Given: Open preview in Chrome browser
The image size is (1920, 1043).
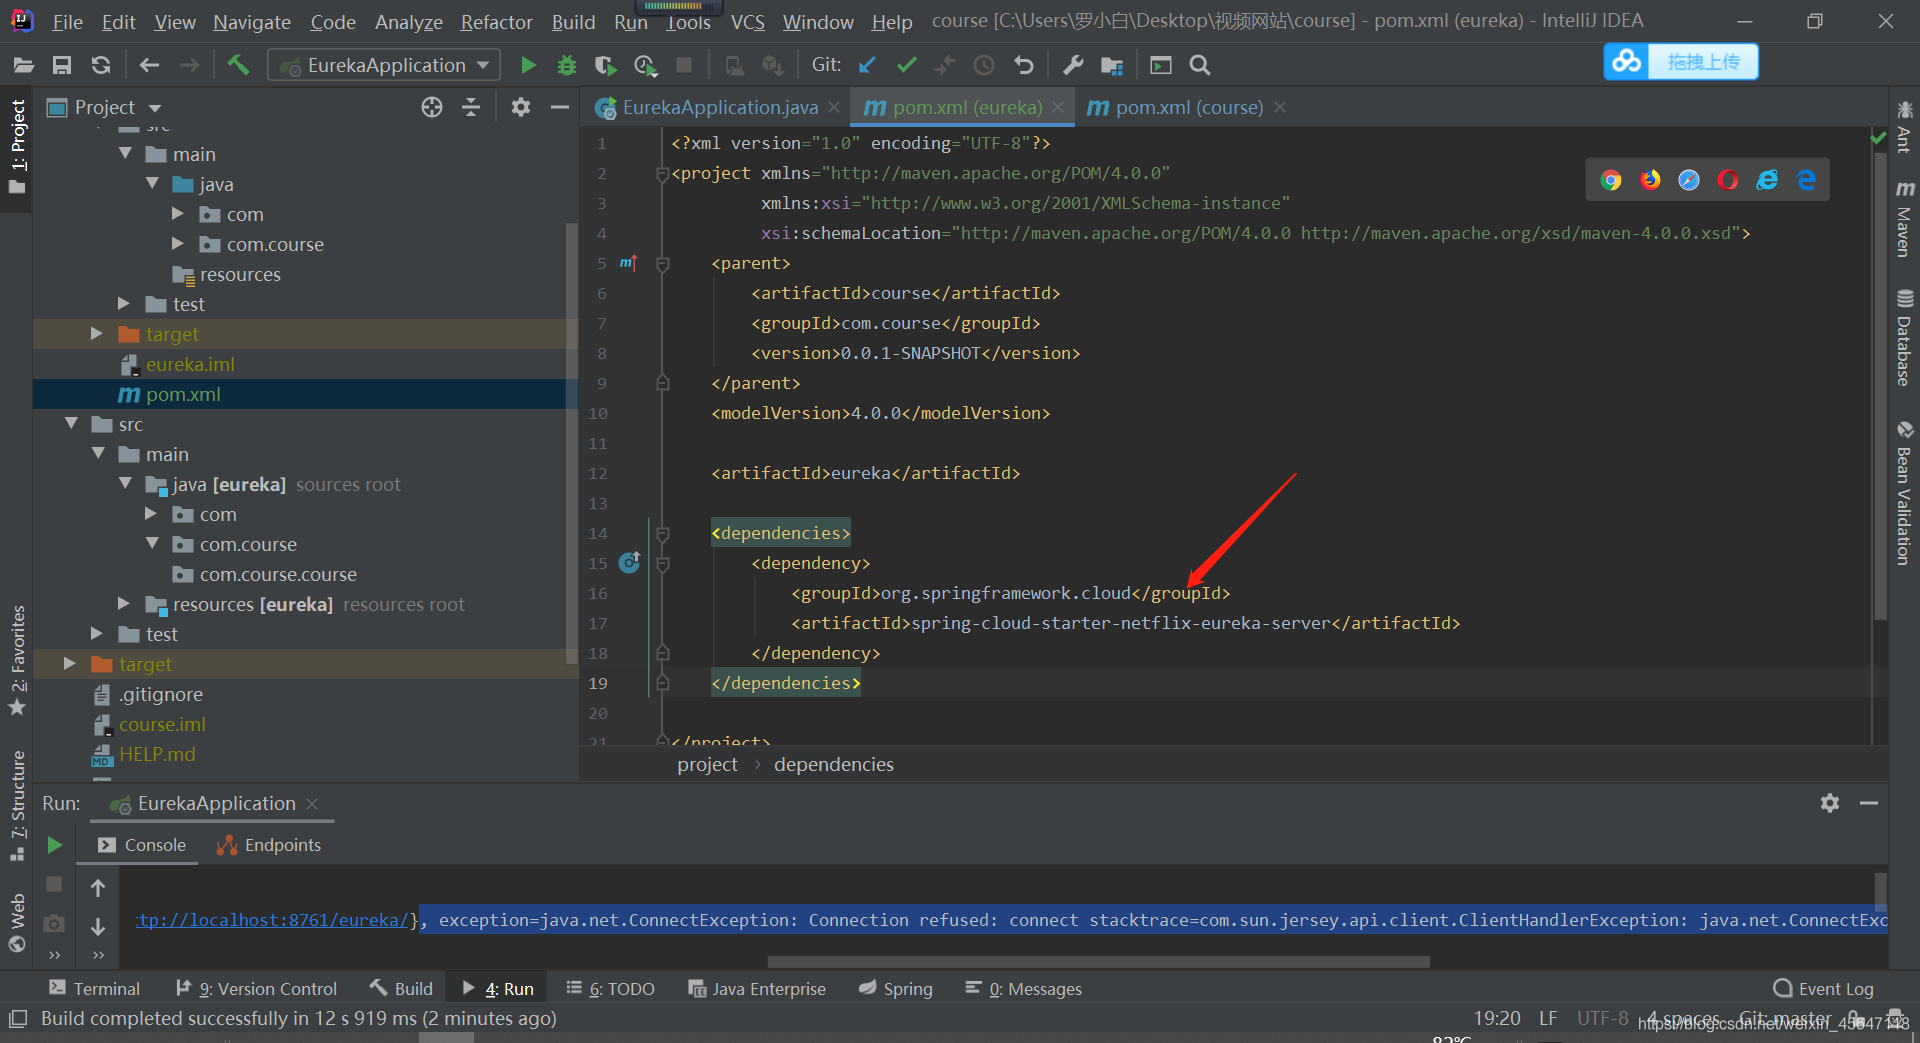Looking at the screenshot, I should click(x=1611, y=180).
